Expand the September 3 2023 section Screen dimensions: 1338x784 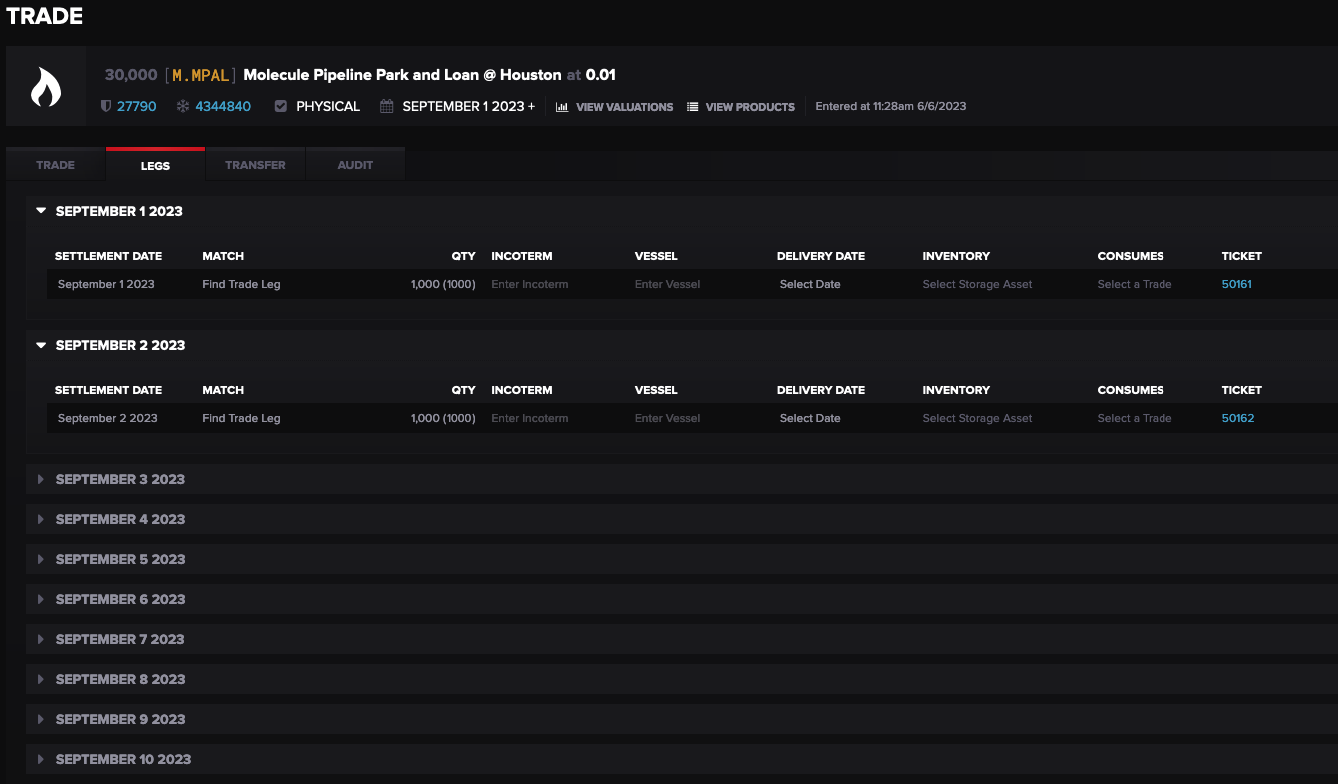pos(41,479)
